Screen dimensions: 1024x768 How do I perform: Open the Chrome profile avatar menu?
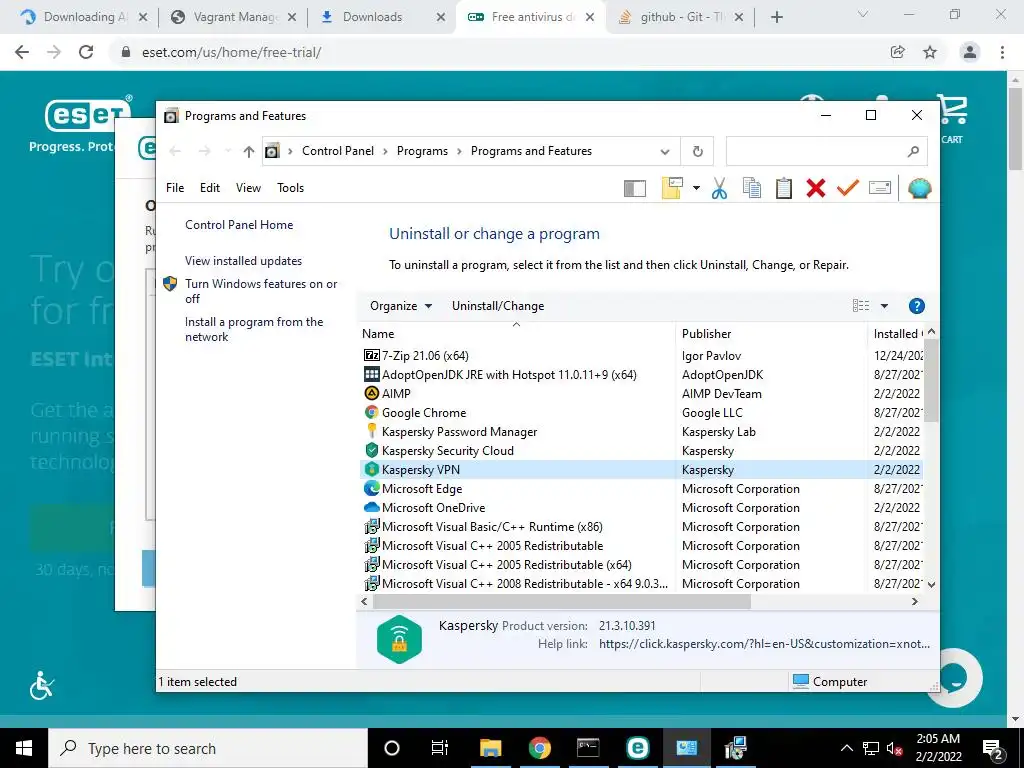[970, 52]
